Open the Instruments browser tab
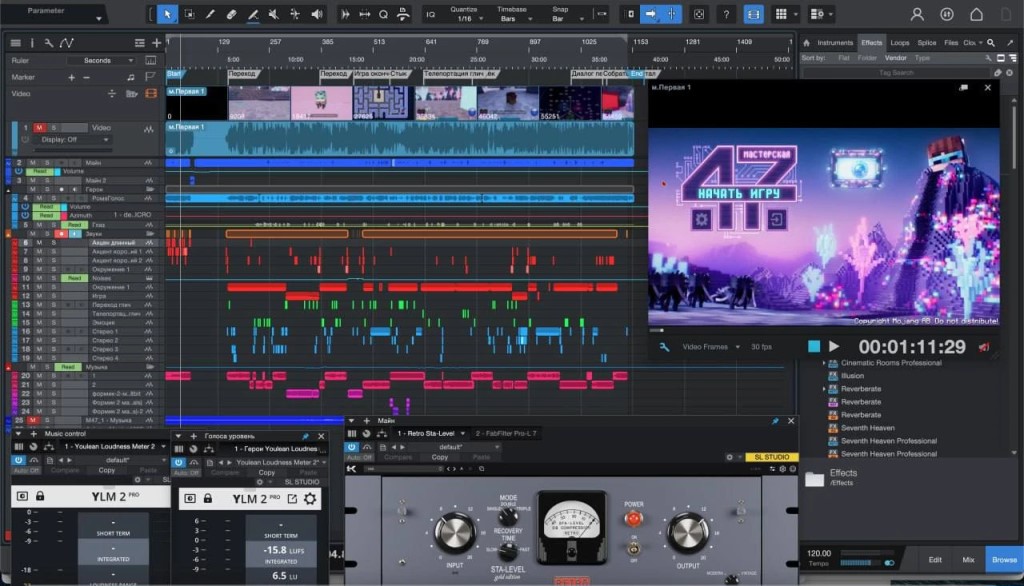Screen dimensions: 1024x586 point(835,42)
